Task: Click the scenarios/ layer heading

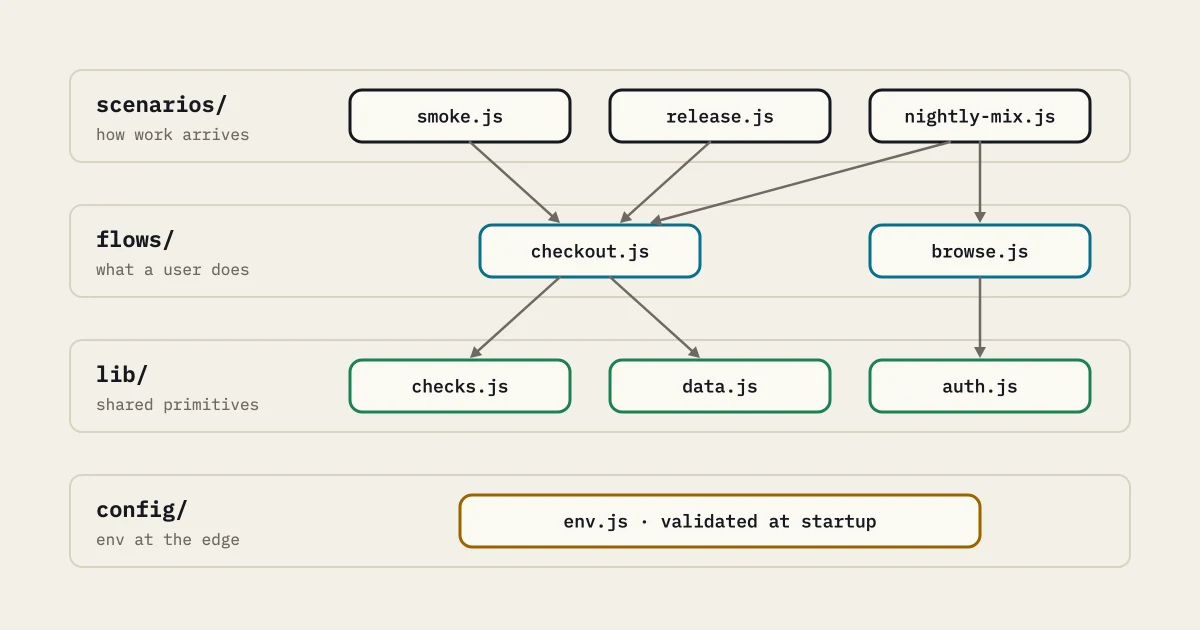Action: click(x=162, y=104)
